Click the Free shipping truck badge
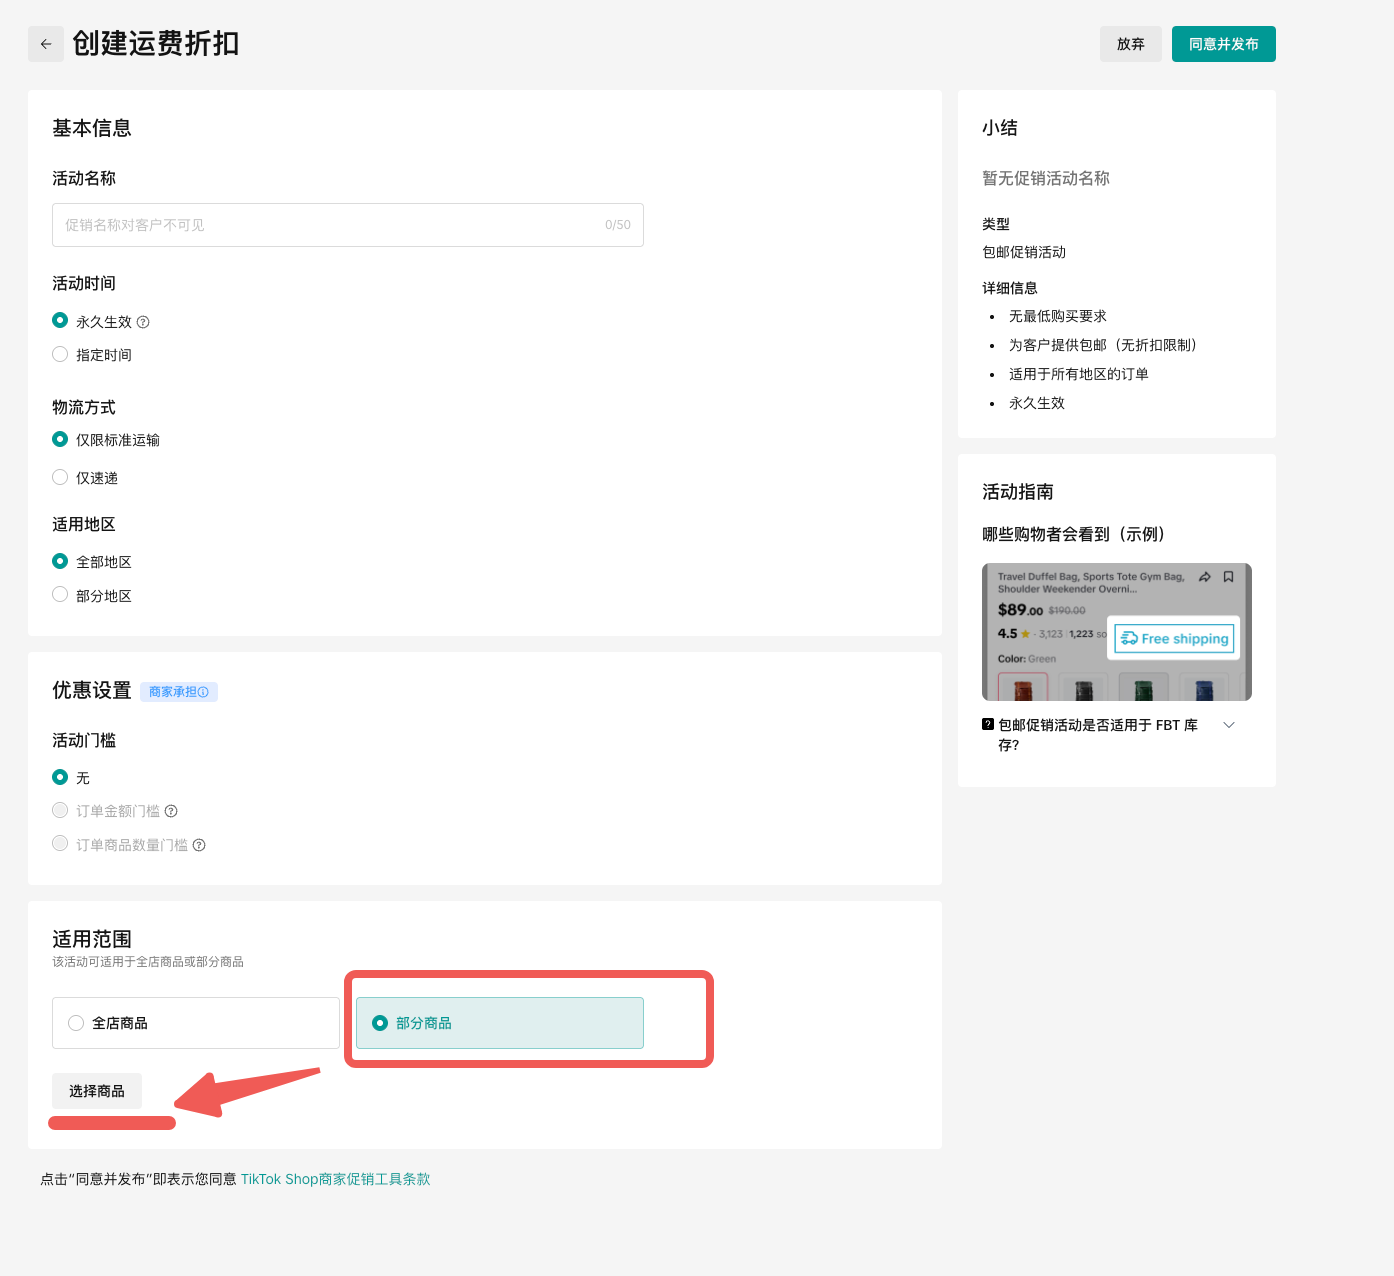Image resolution: width=1394 pixels, height=1276 pixels. pos(1174,638)
